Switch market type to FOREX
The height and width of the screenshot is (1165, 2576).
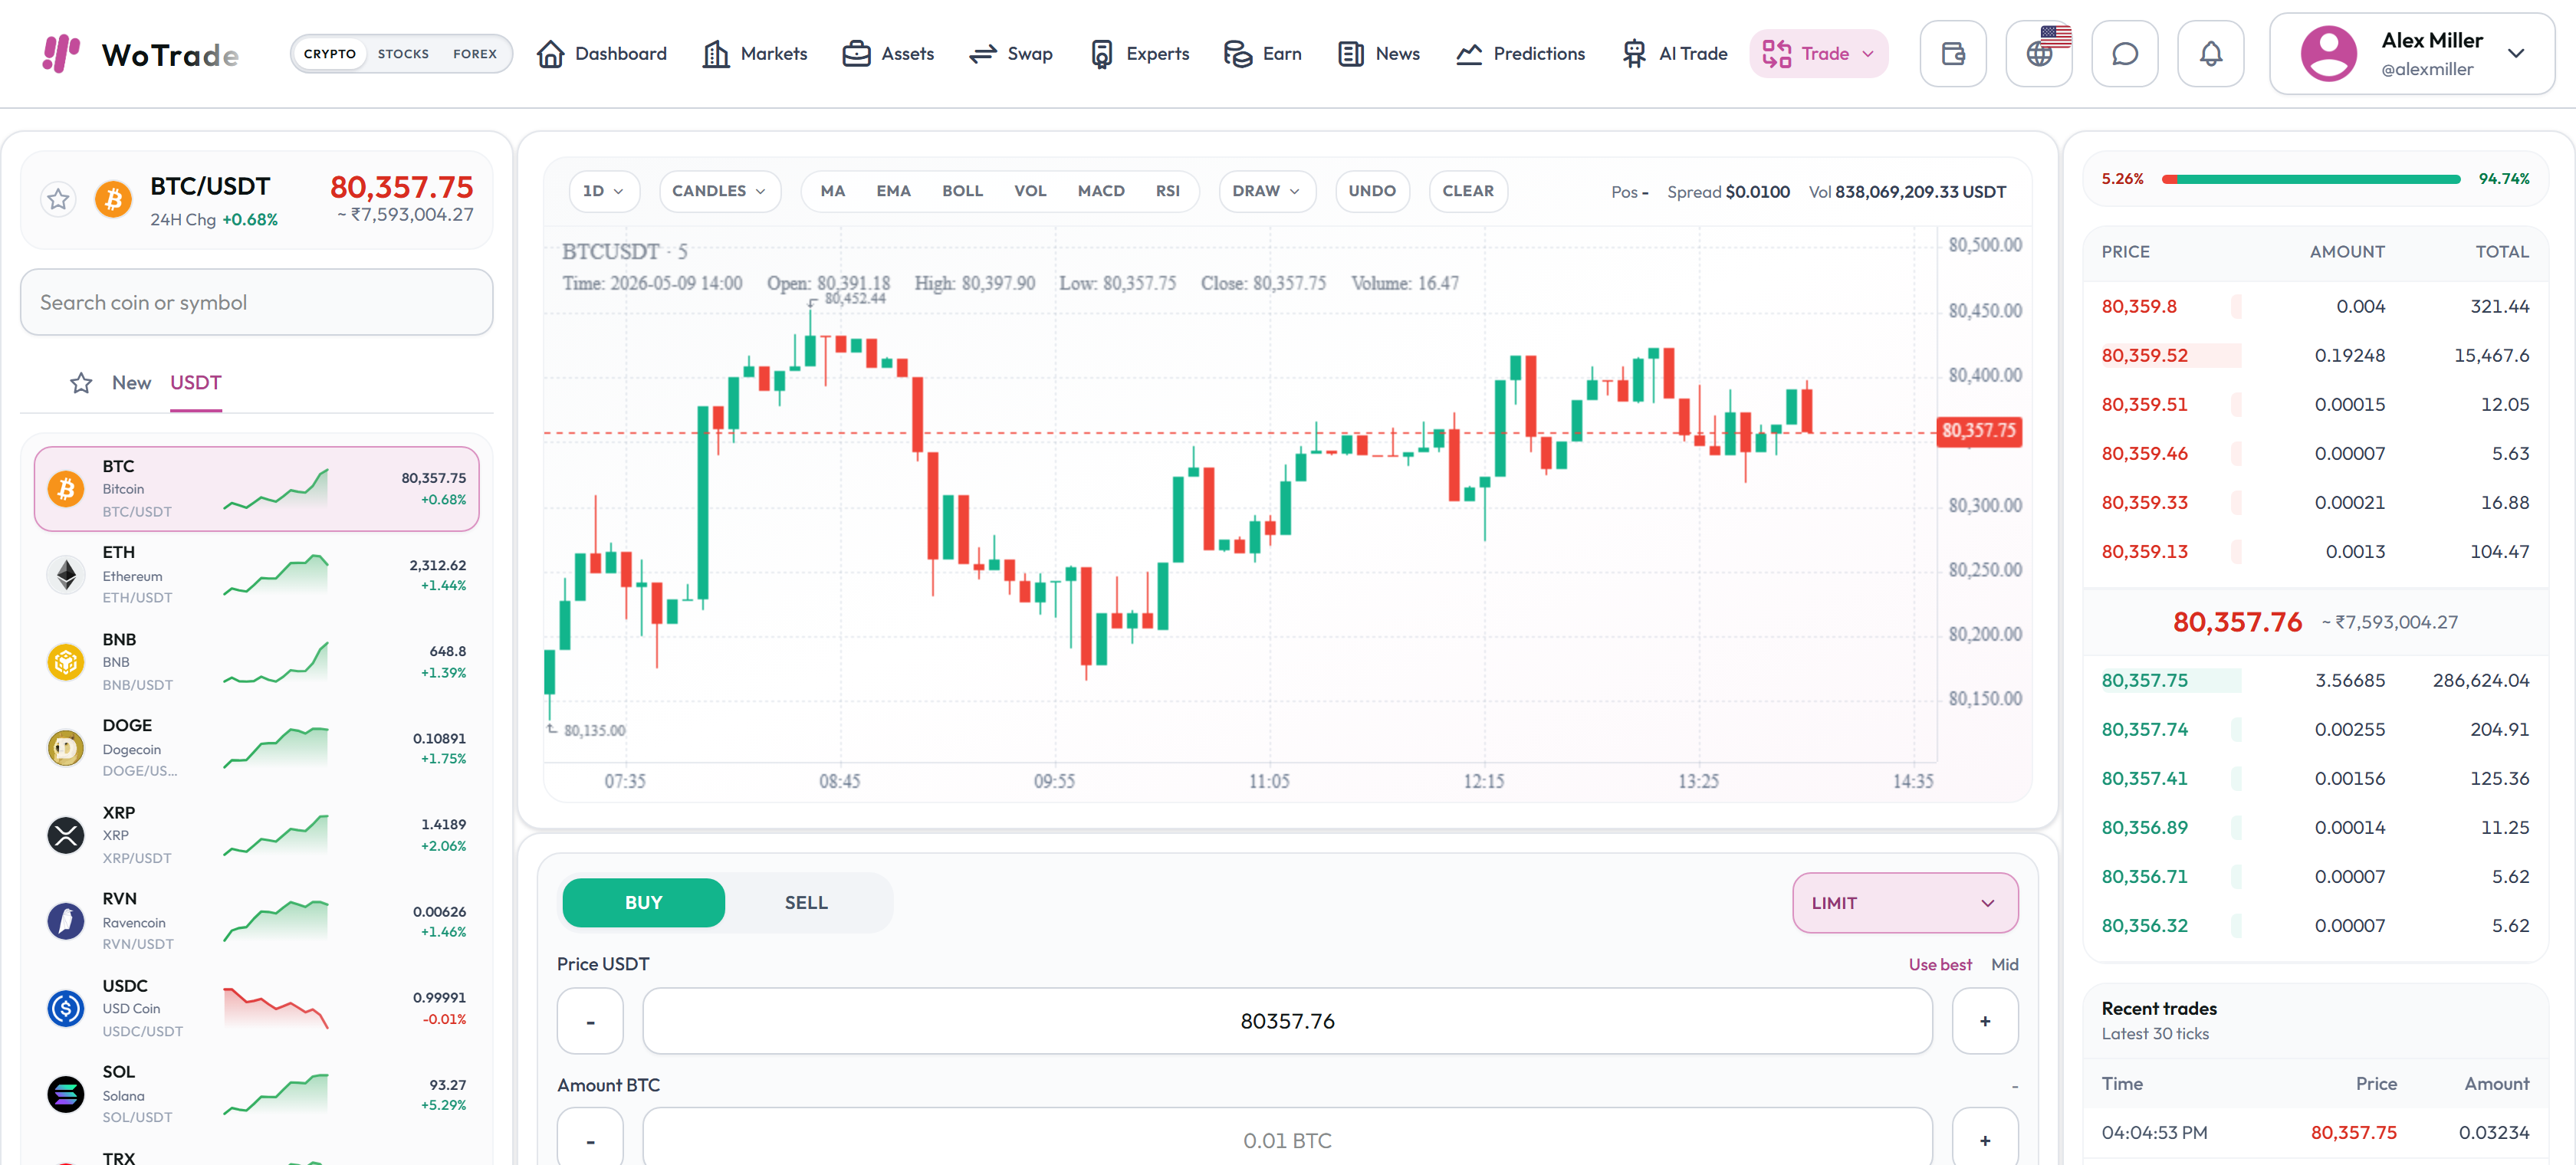tap(475, 54)
